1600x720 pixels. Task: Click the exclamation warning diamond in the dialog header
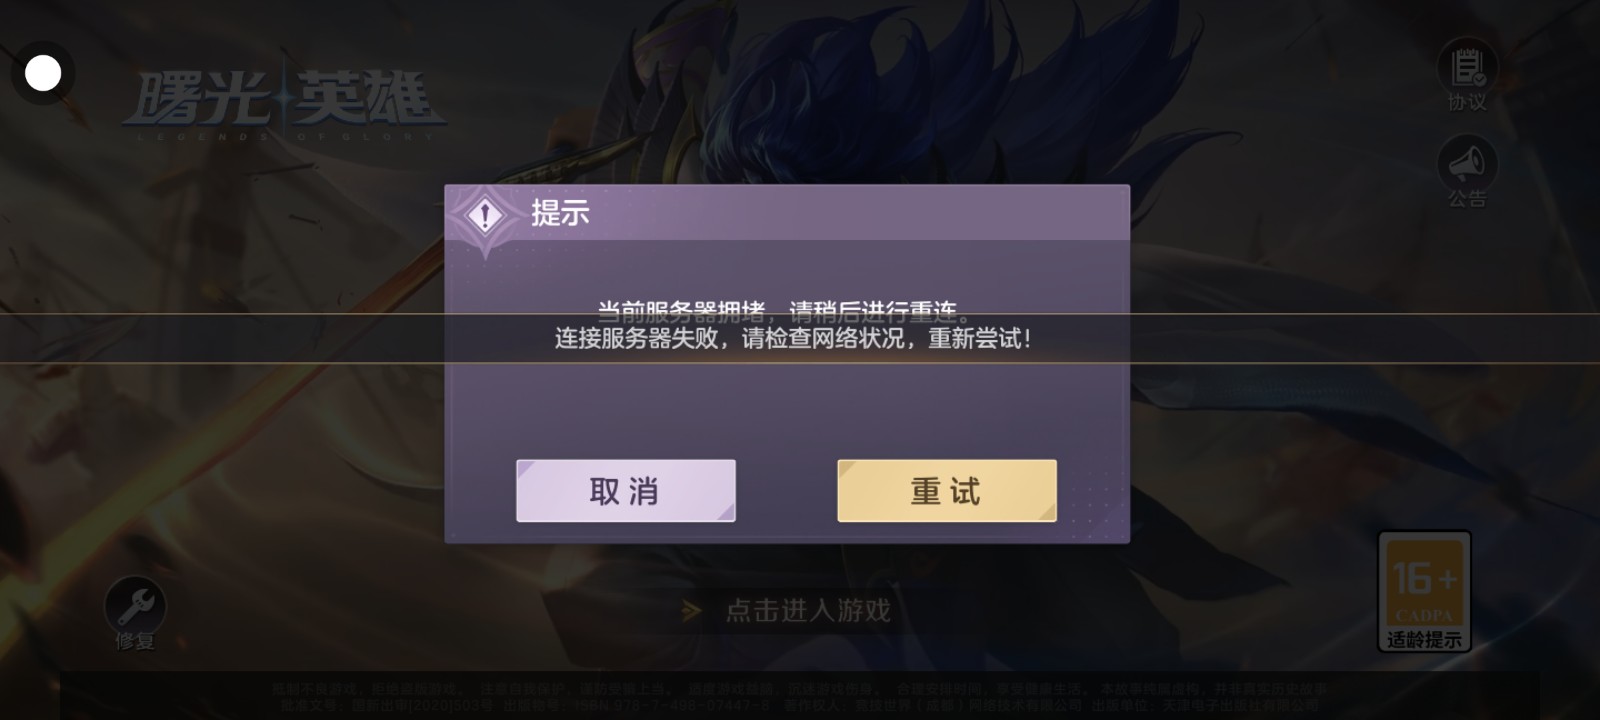coord(485,214)
